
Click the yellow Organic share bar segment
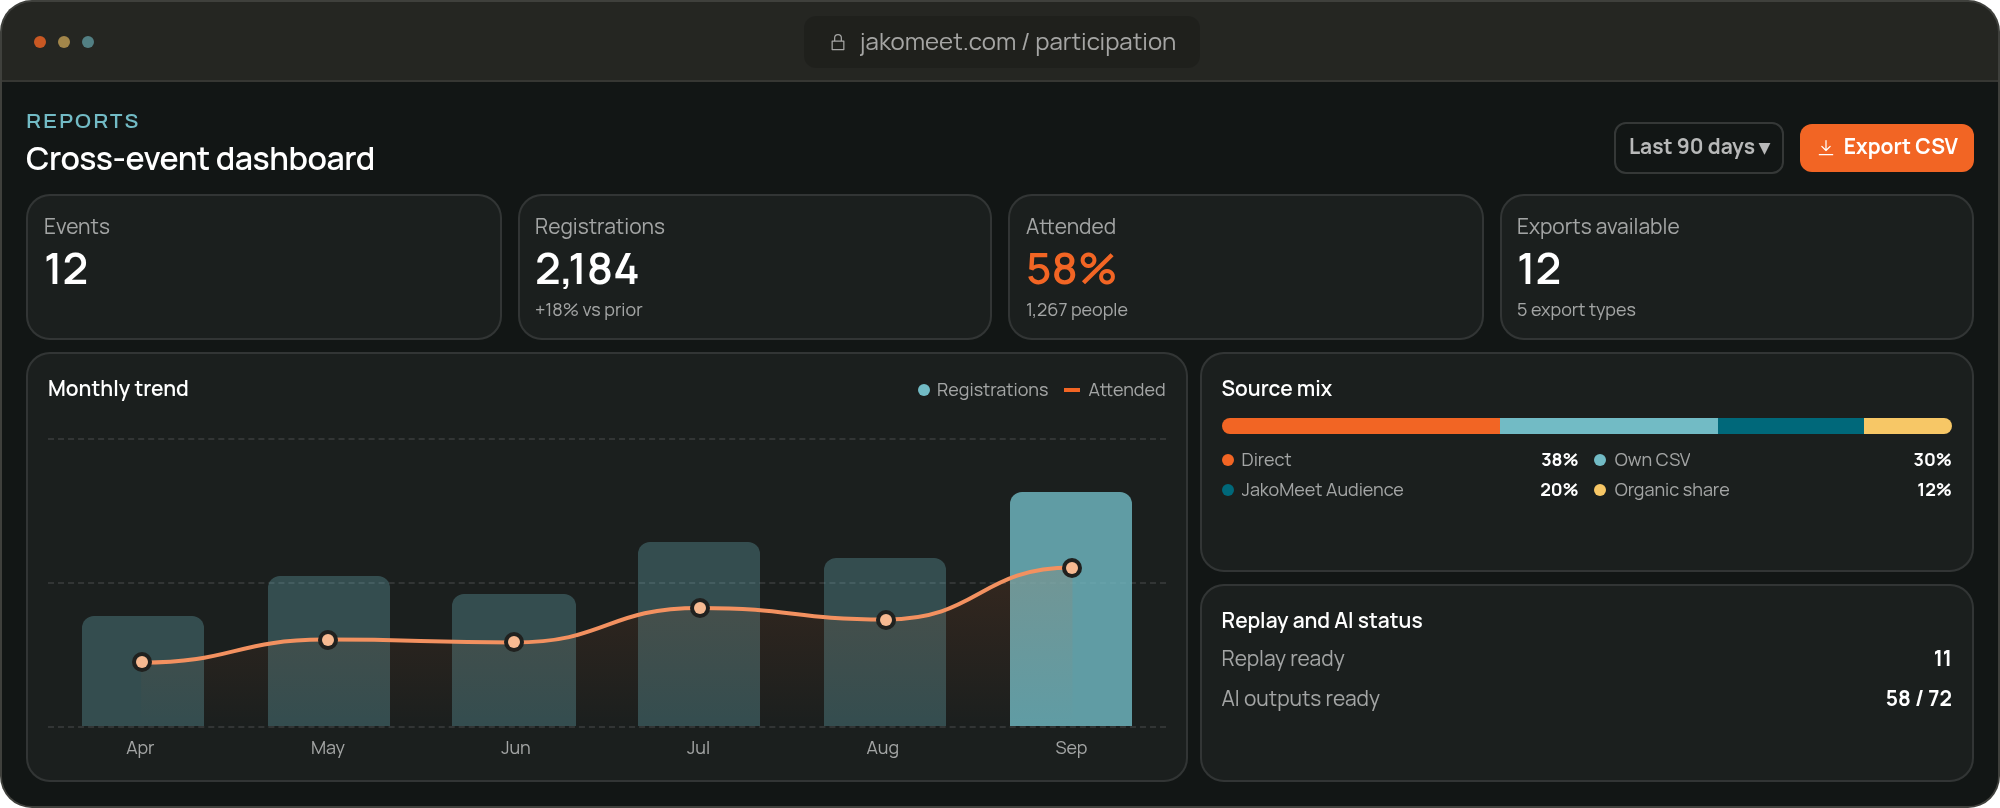[x=1908, y=426]
